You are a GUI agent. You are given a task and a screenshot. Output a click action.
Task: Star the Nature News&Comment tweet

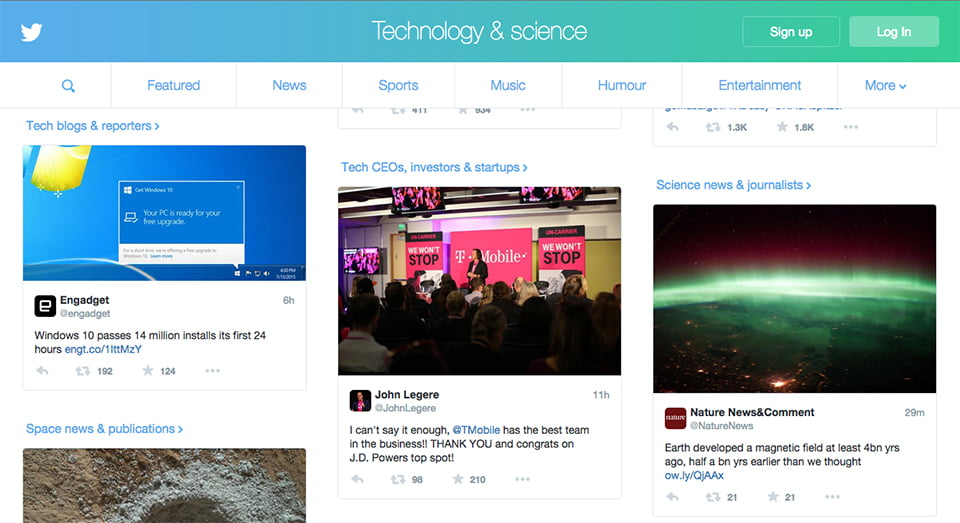pyautogui.click(x=773, y=497)
